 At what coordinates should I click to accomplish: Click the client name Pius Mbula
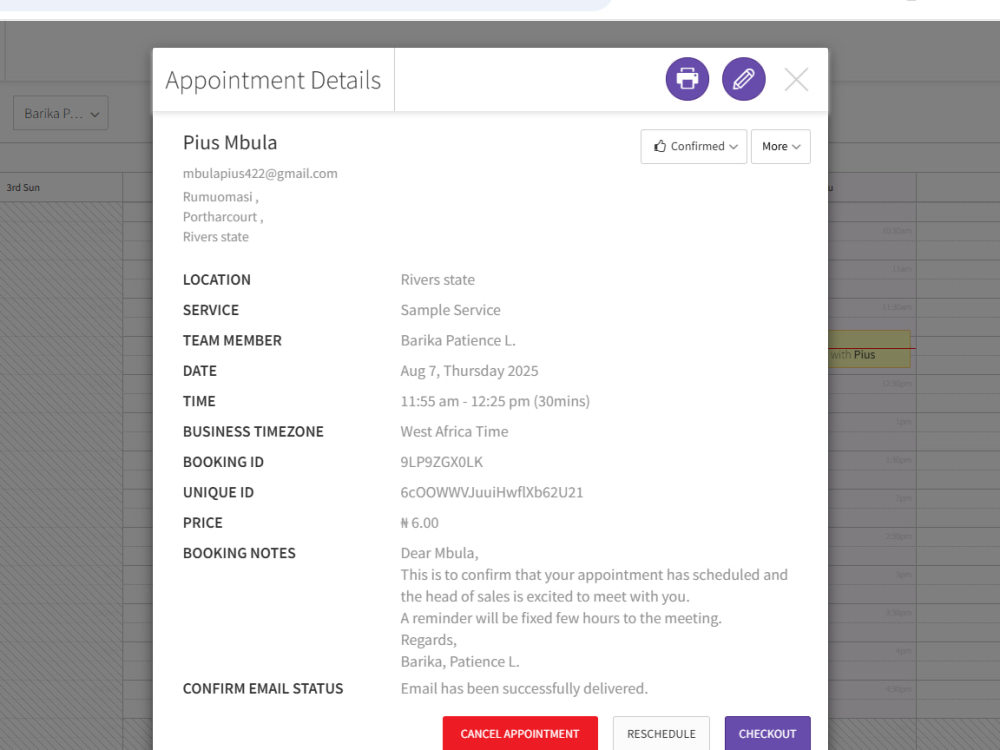tap(230, 142)
